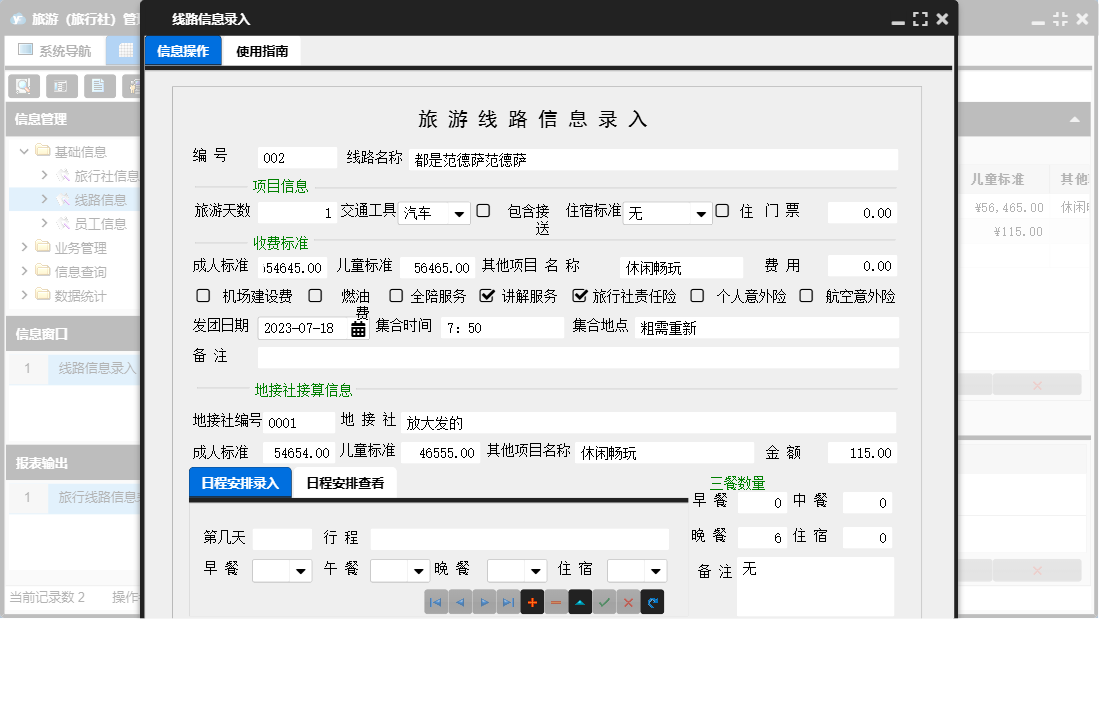Go to the next record using arrow icon
Screen dimensions: 1099x705
pos(483,601)
